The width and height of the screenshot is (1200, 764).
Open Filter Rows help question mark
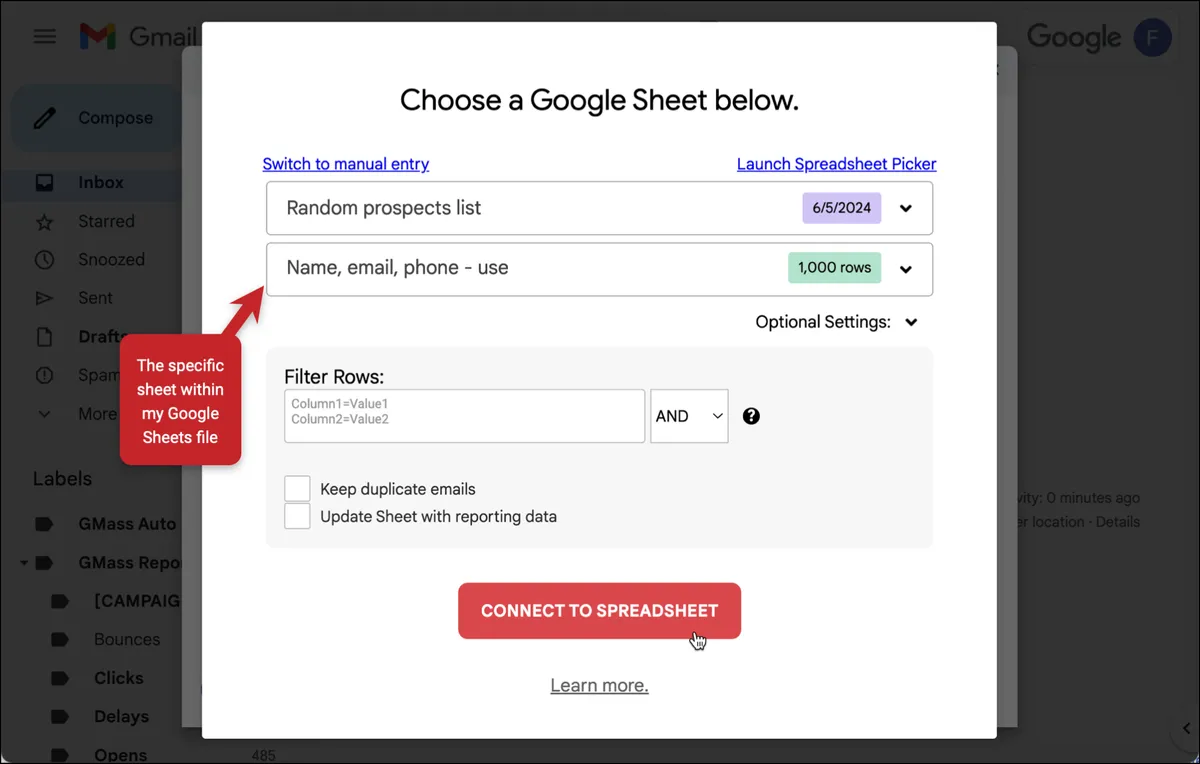(x=751, y=416)
